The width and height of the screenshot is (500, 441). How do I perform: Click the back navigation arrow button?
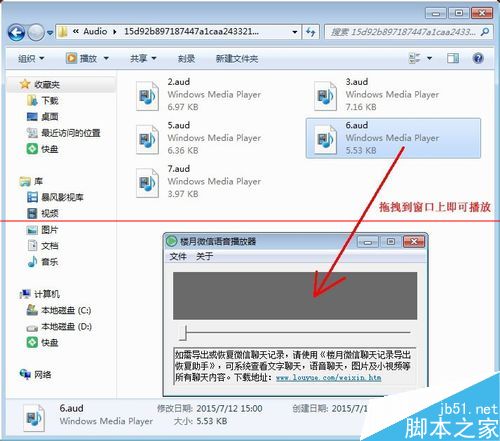pyautogui.click(x=16, y=33)
